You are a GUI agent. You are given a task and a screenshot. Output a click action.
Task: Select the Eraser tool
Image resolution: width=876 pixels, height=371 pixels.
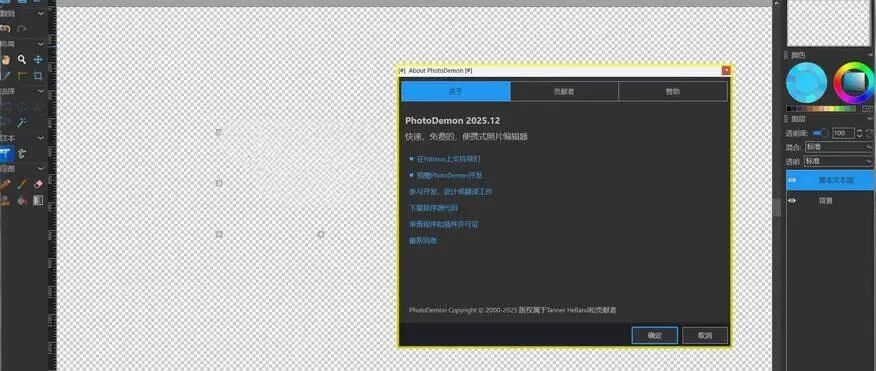tap(38, 184)
